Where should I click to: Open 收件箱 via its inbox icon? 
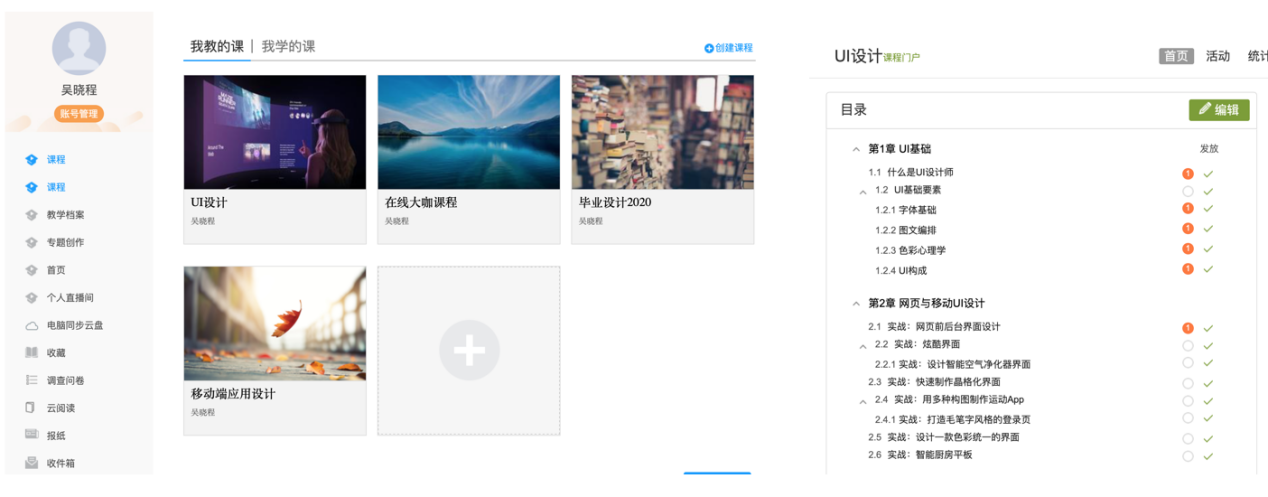coord(31,463)
